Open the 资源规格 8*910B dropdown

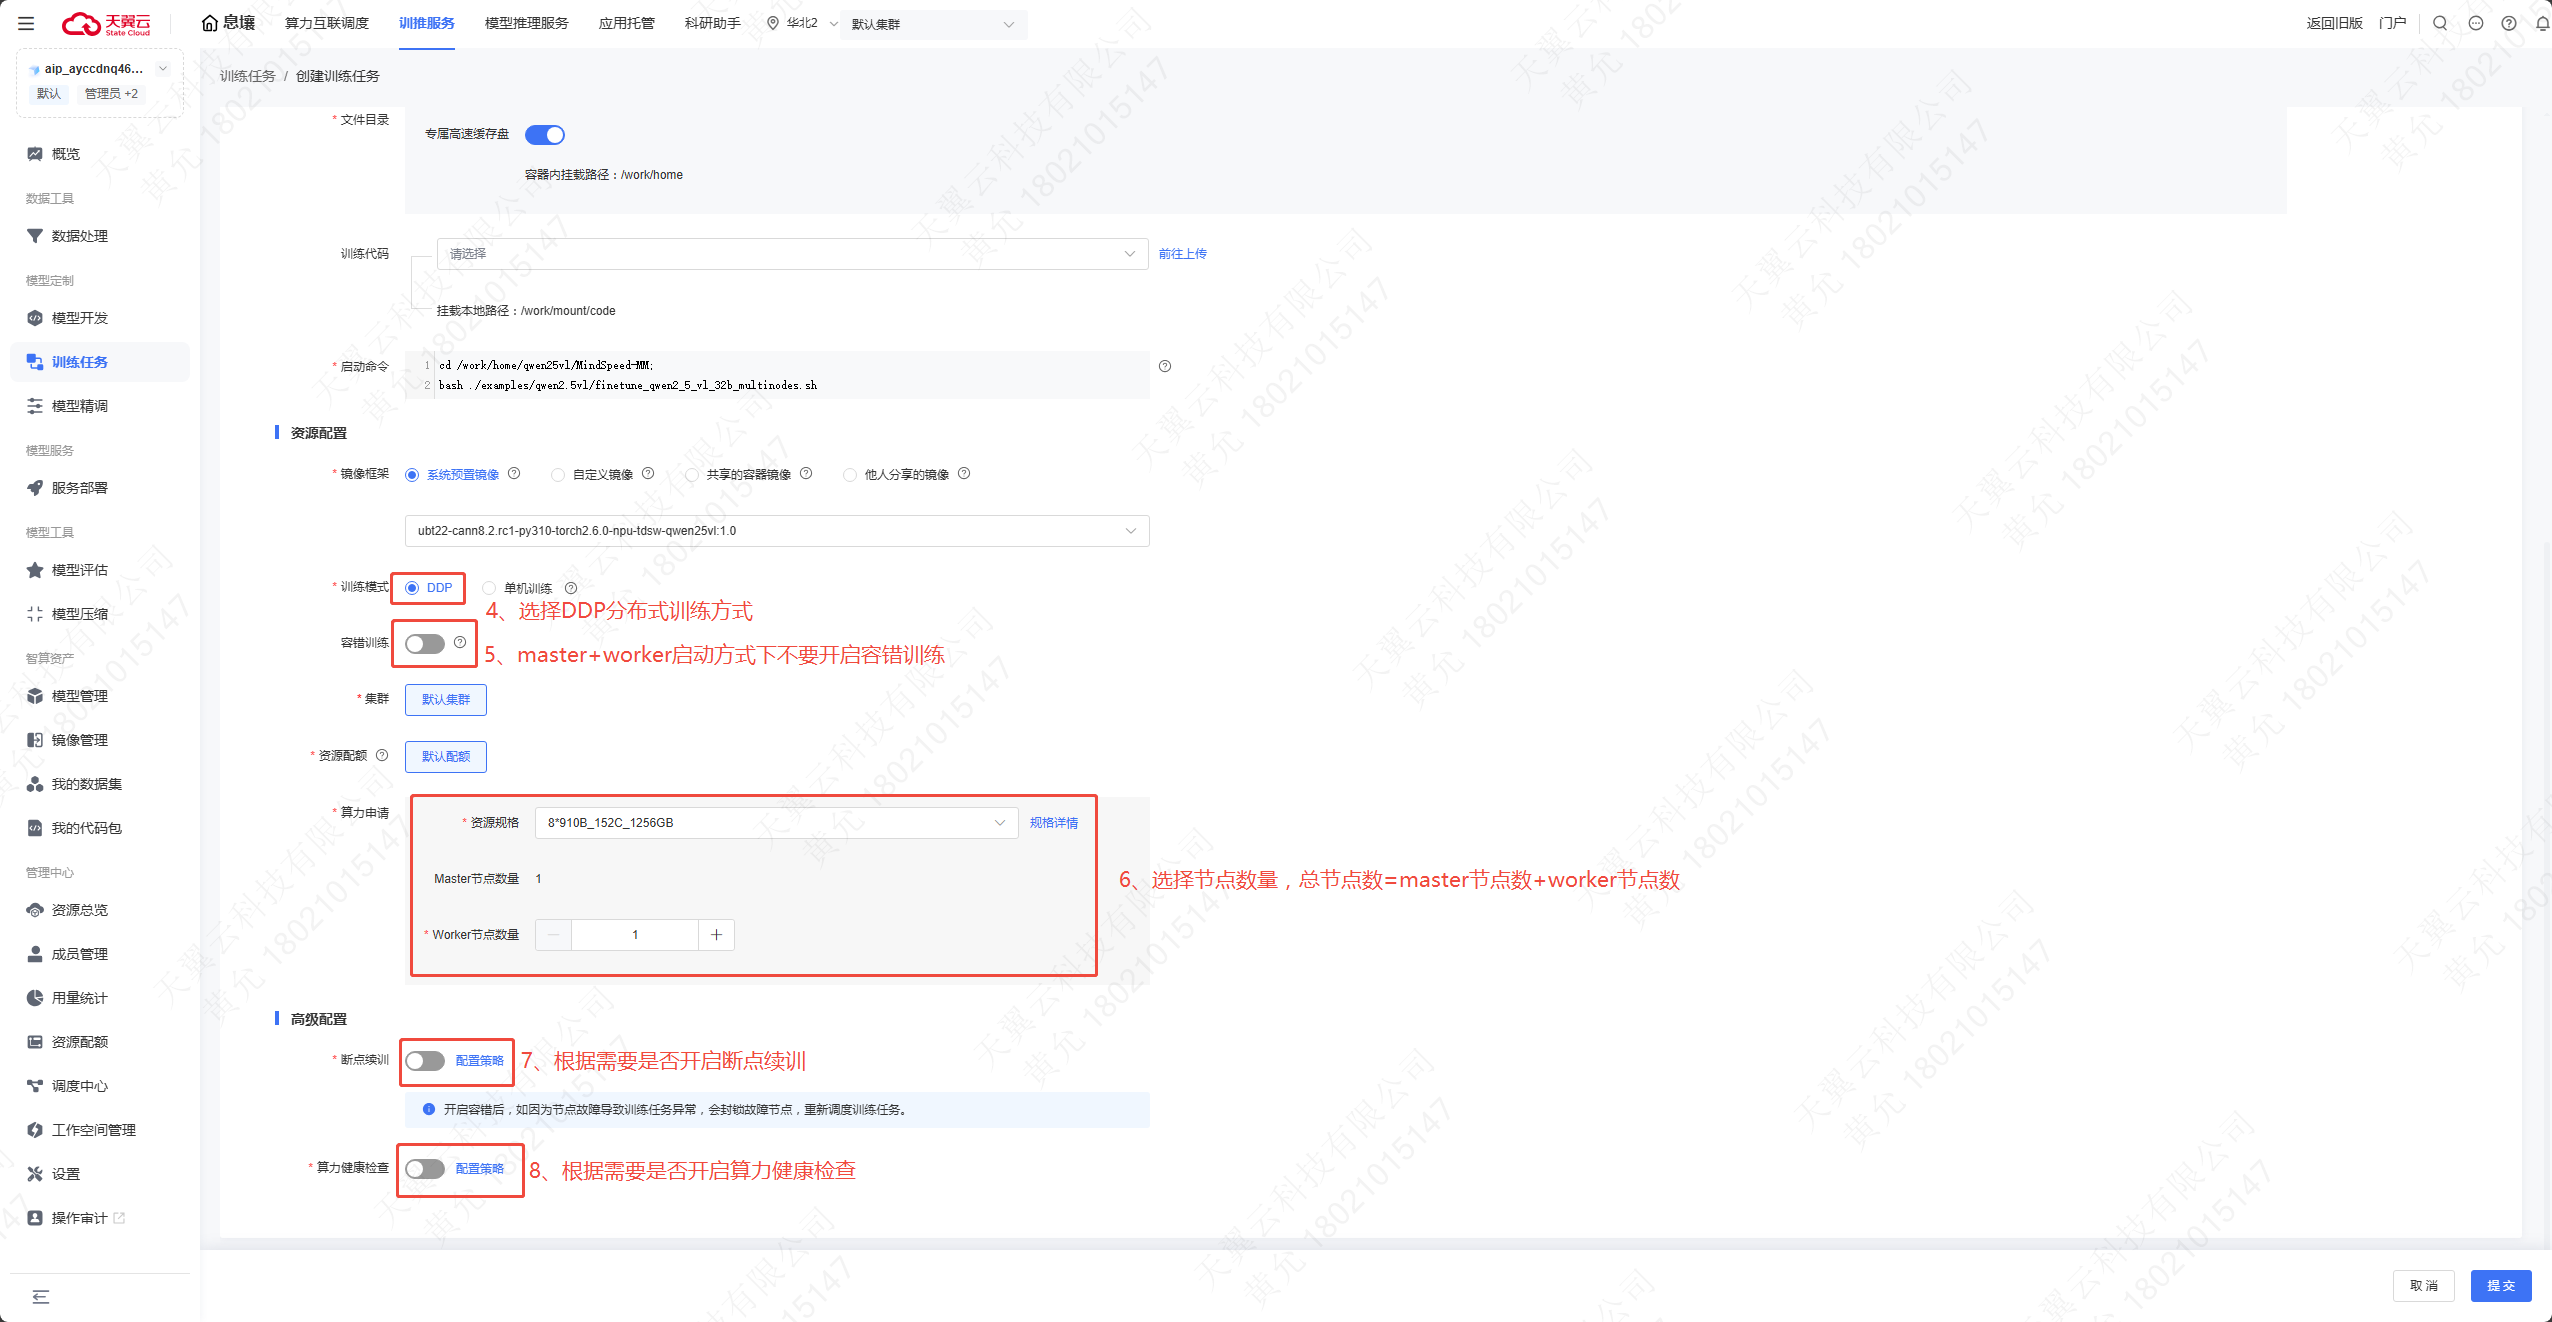776,823
